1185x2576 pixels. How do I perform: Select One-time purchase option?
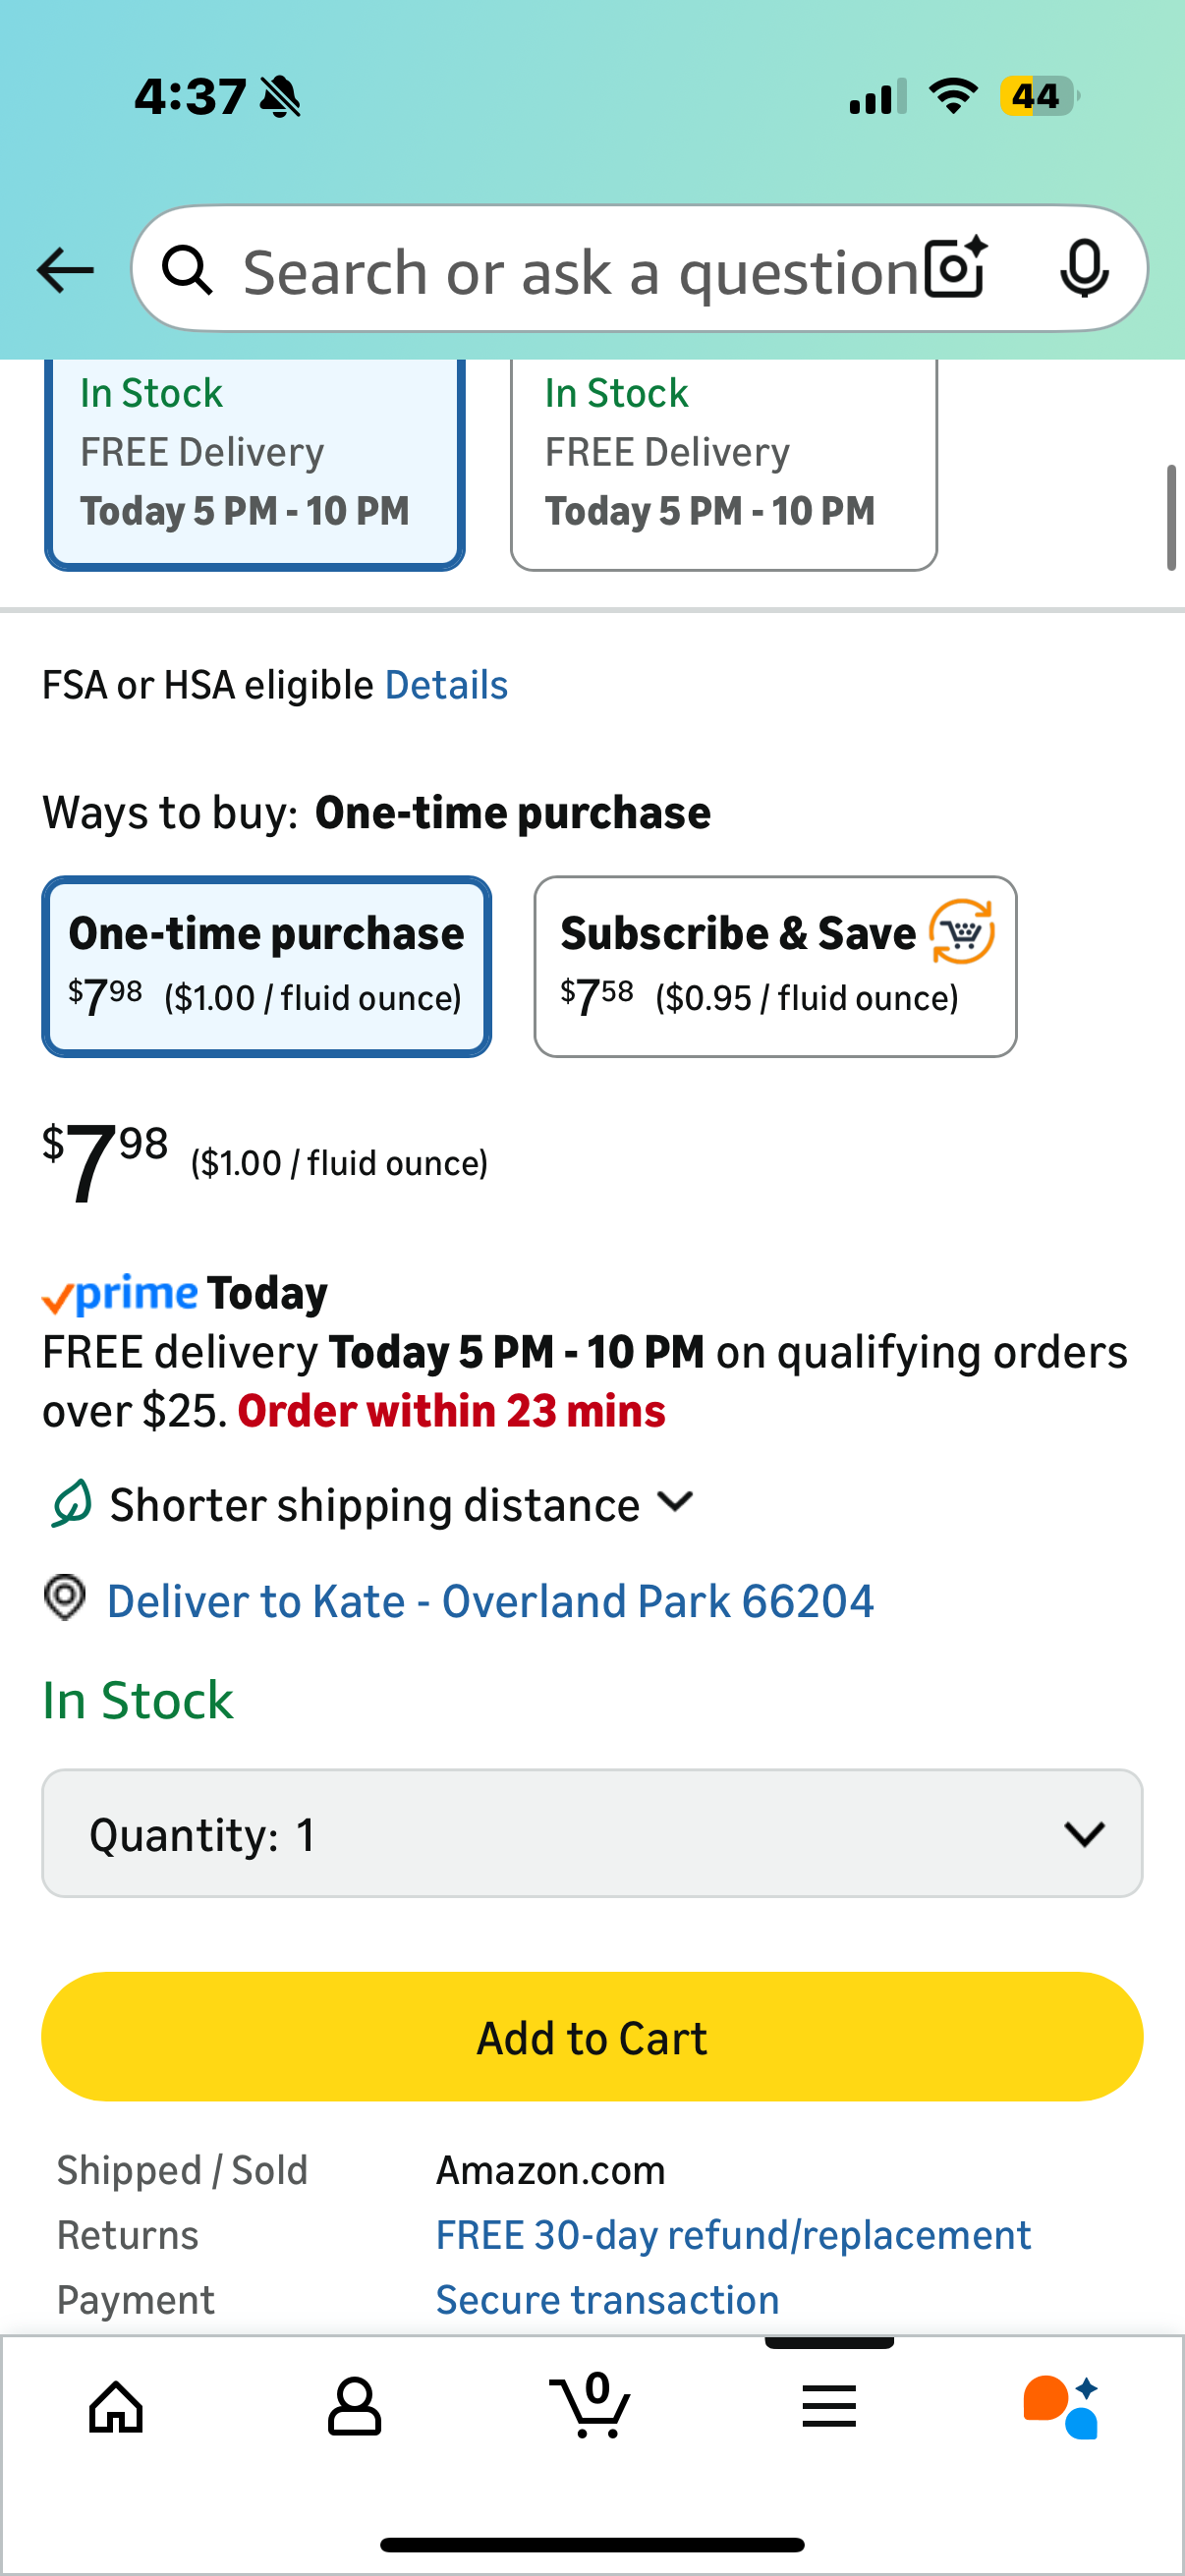[266, 966]
